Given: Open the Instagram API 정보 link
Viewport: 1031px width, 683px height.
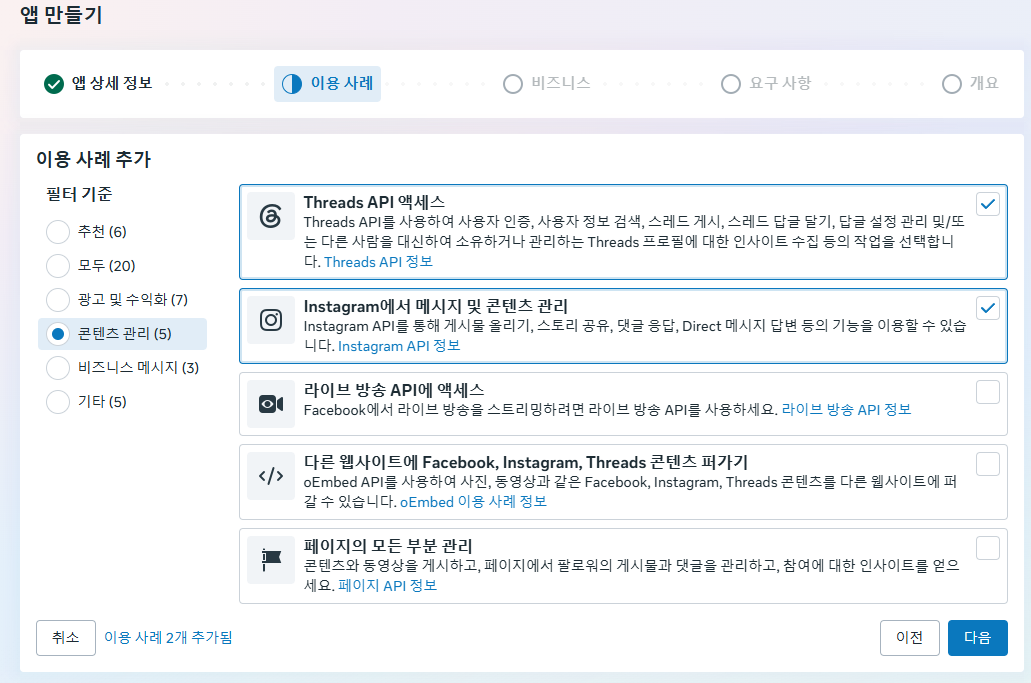Looking at the screenshot, I should pos(398,346).
